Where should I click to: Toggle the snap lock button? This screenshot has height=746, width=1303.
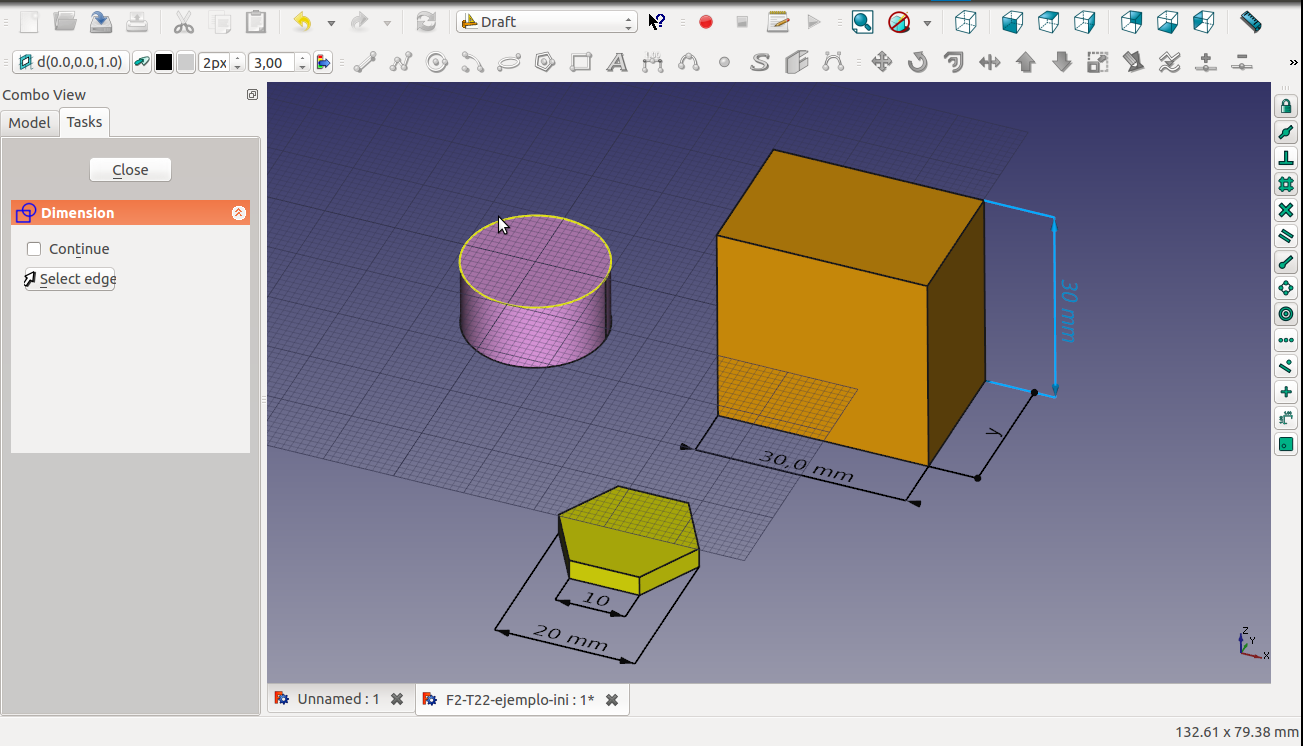click(1286, 107)
